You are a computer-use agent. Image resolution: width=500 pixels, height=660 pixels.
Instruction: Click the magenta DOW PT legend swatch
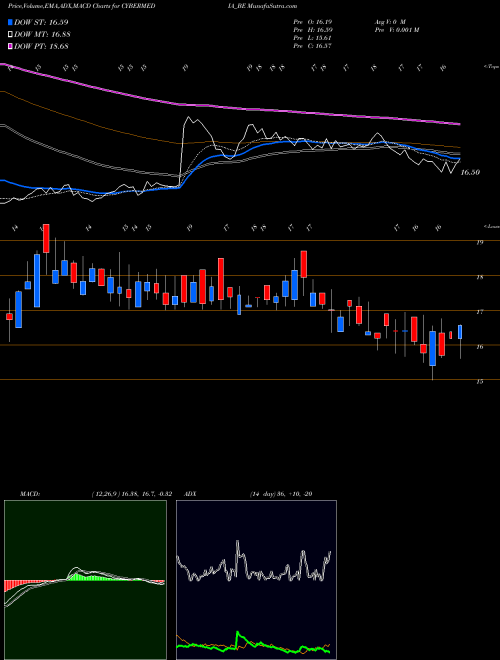[x=11, y=46]
